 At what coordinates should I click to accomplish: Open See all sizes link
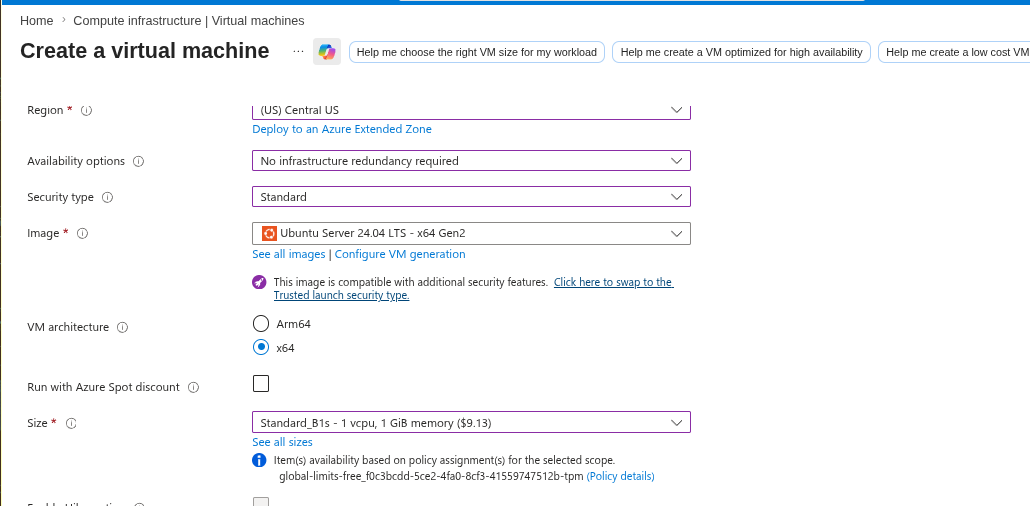282,442
